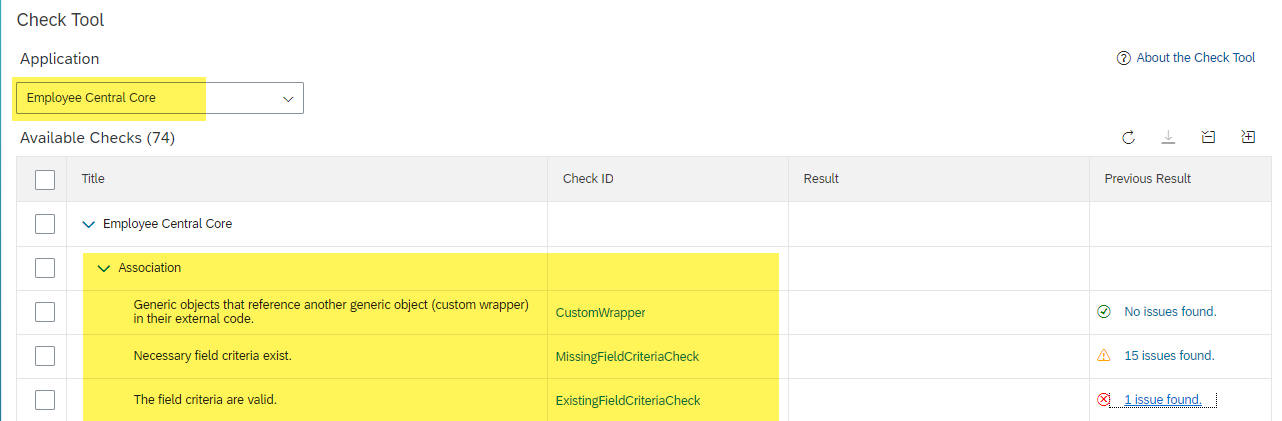
Task: Open the Application dropdown
Action: click(x=160, y=98)
